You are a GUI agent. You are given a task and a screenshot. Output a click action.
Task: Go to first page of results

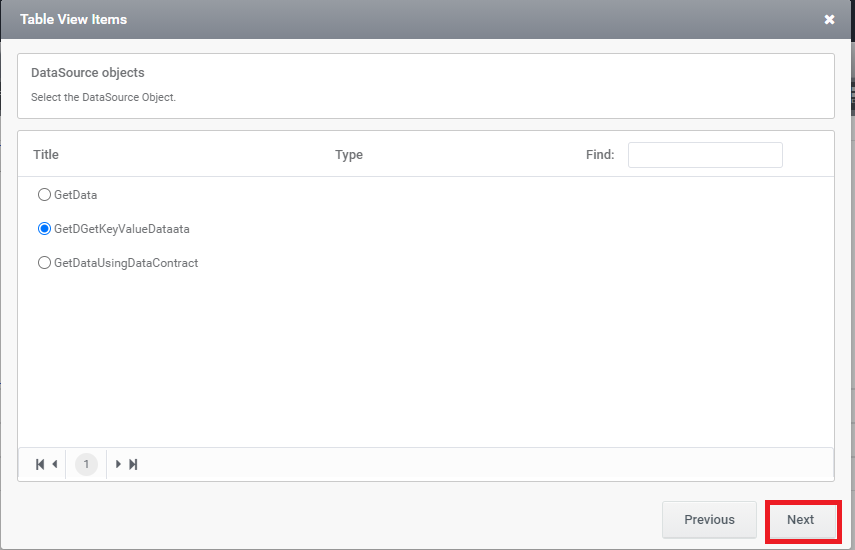tap(40, 464)
